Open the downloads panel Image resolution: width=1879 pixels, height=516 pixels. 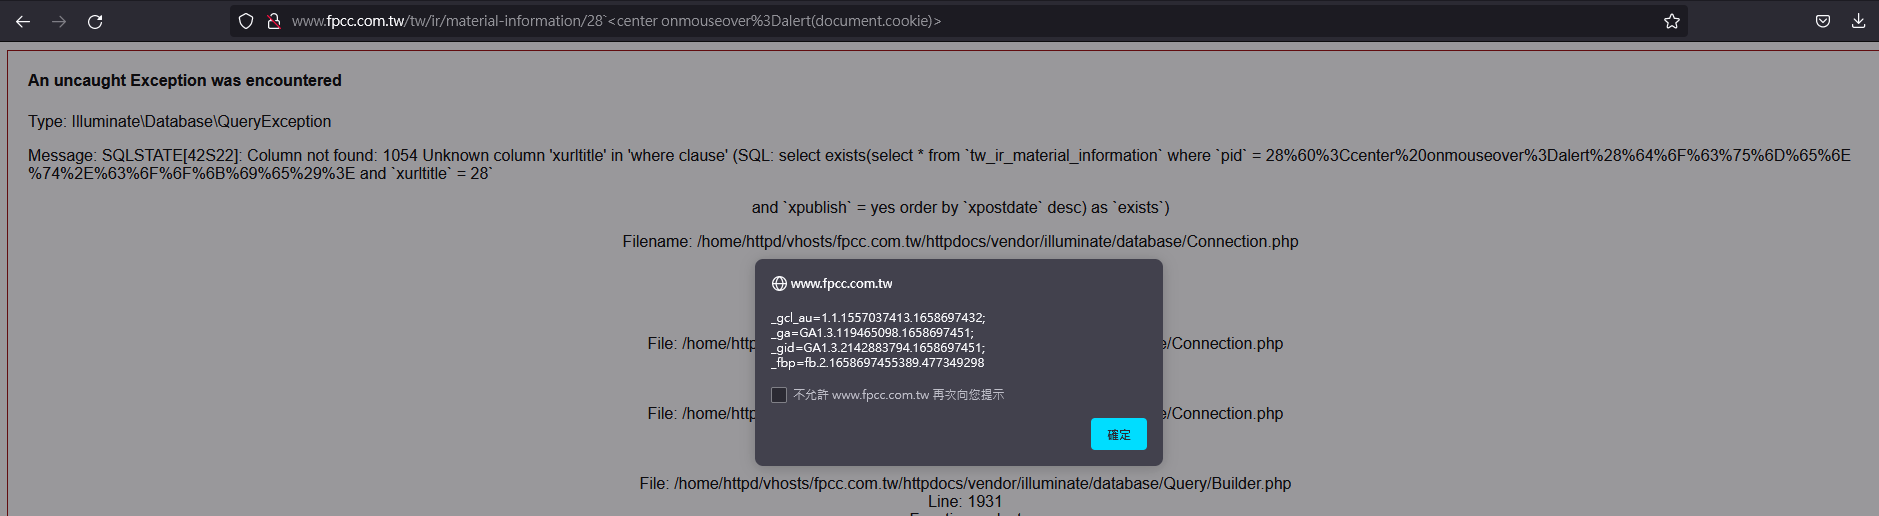coord(1858,21)
